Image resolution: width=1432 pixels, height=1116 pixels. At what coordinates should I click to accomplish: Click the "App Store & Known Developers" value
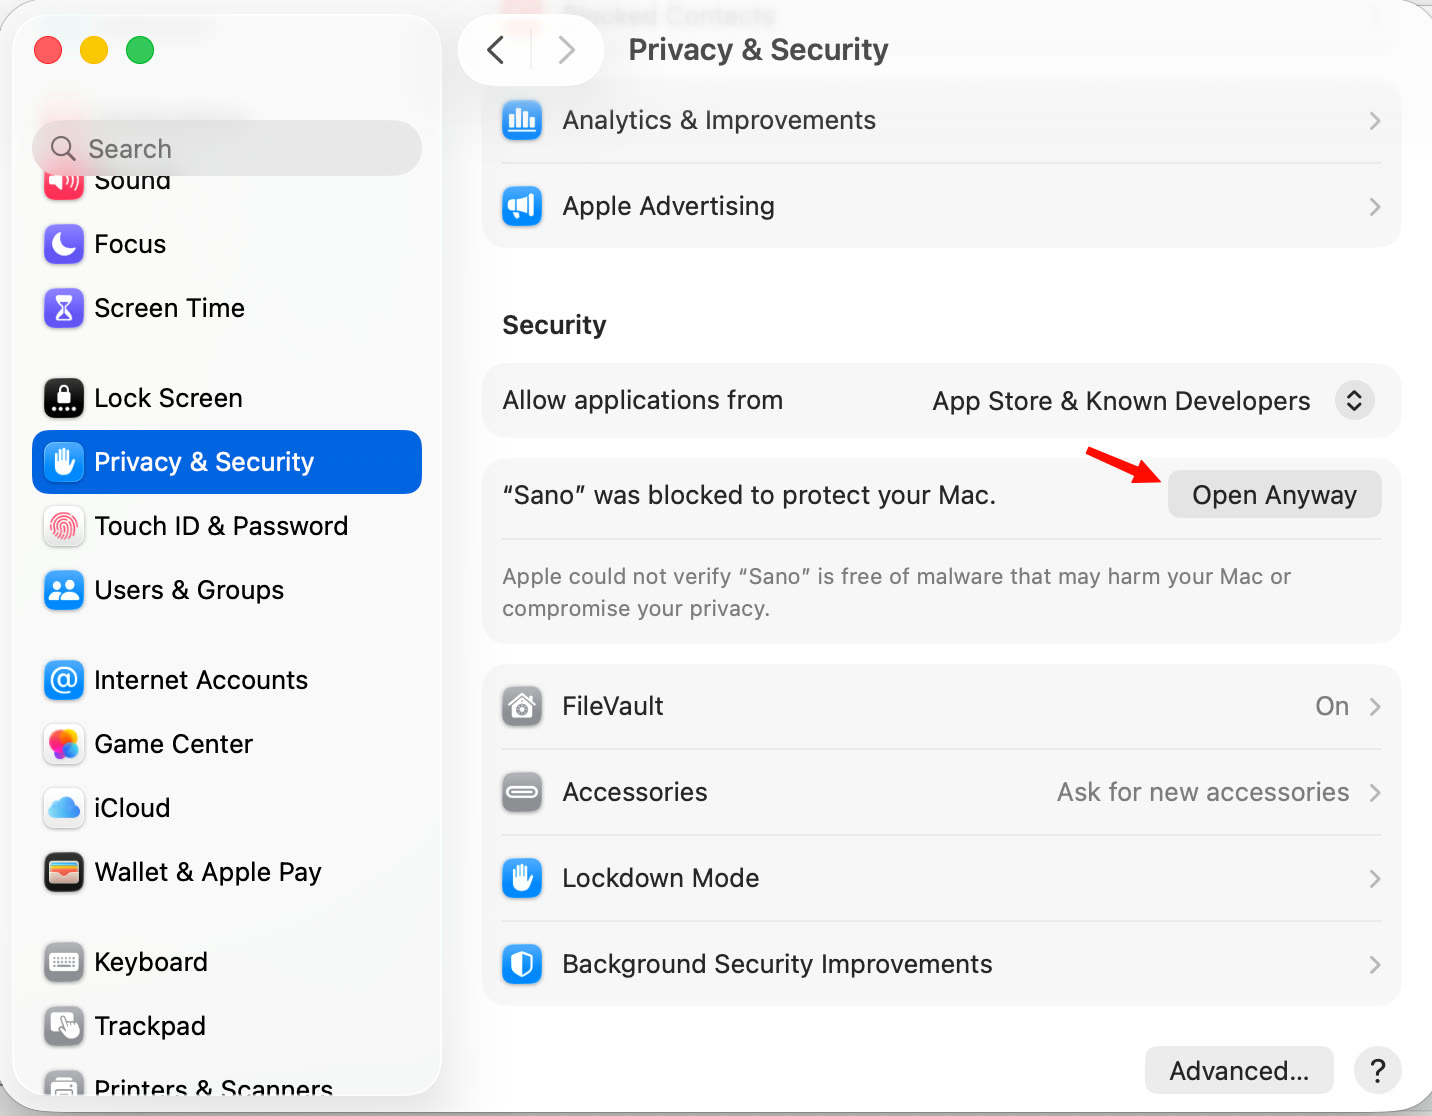[1121, 401]
